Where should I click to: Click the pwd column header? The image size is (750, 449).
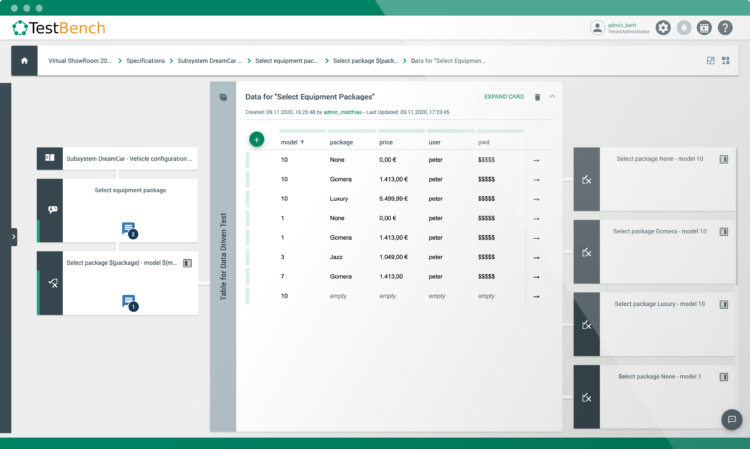tap(483, 142)
